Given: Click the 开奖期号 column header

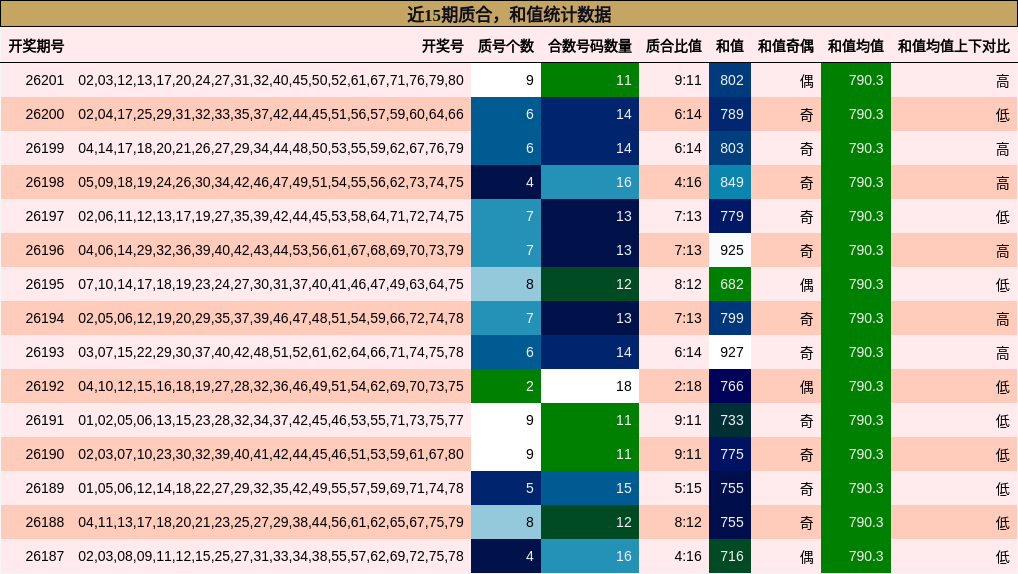Looking at the screenshot, I should pyautogui.click(x=36, y=46).
